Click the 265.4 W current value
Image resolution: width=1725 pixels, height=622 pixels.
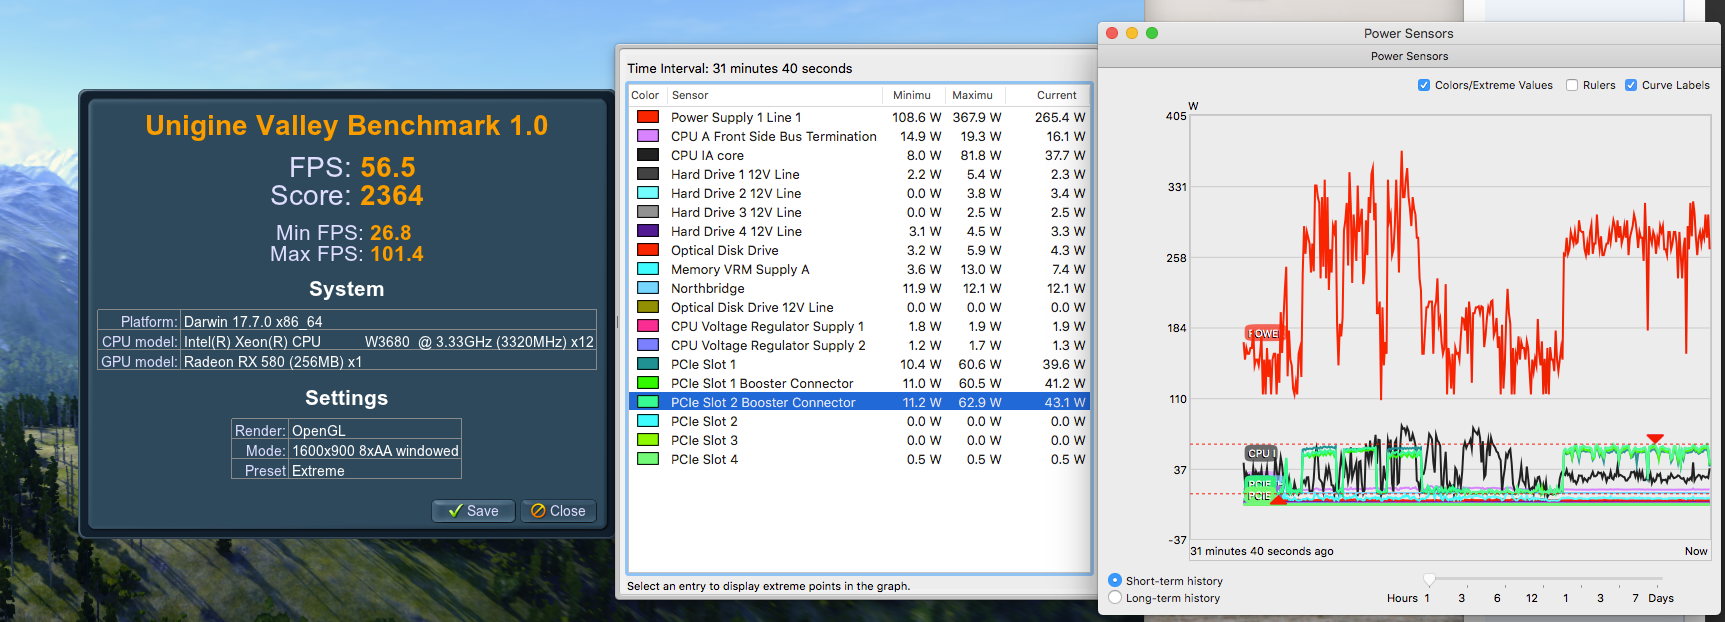tap(1060, 117)
